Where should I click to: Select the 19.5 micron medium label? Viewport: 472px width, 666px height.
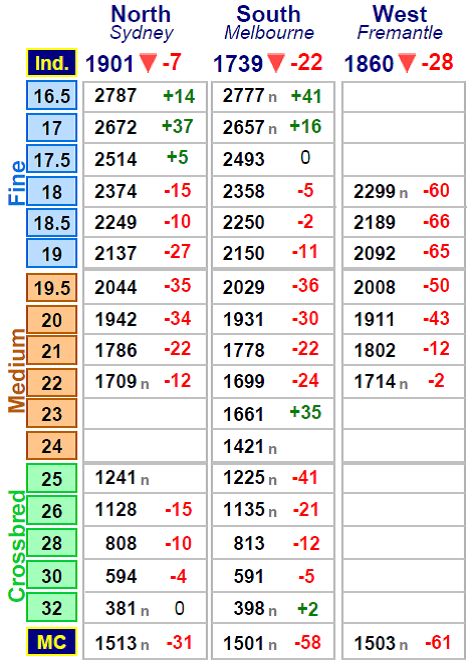point(51,288)
